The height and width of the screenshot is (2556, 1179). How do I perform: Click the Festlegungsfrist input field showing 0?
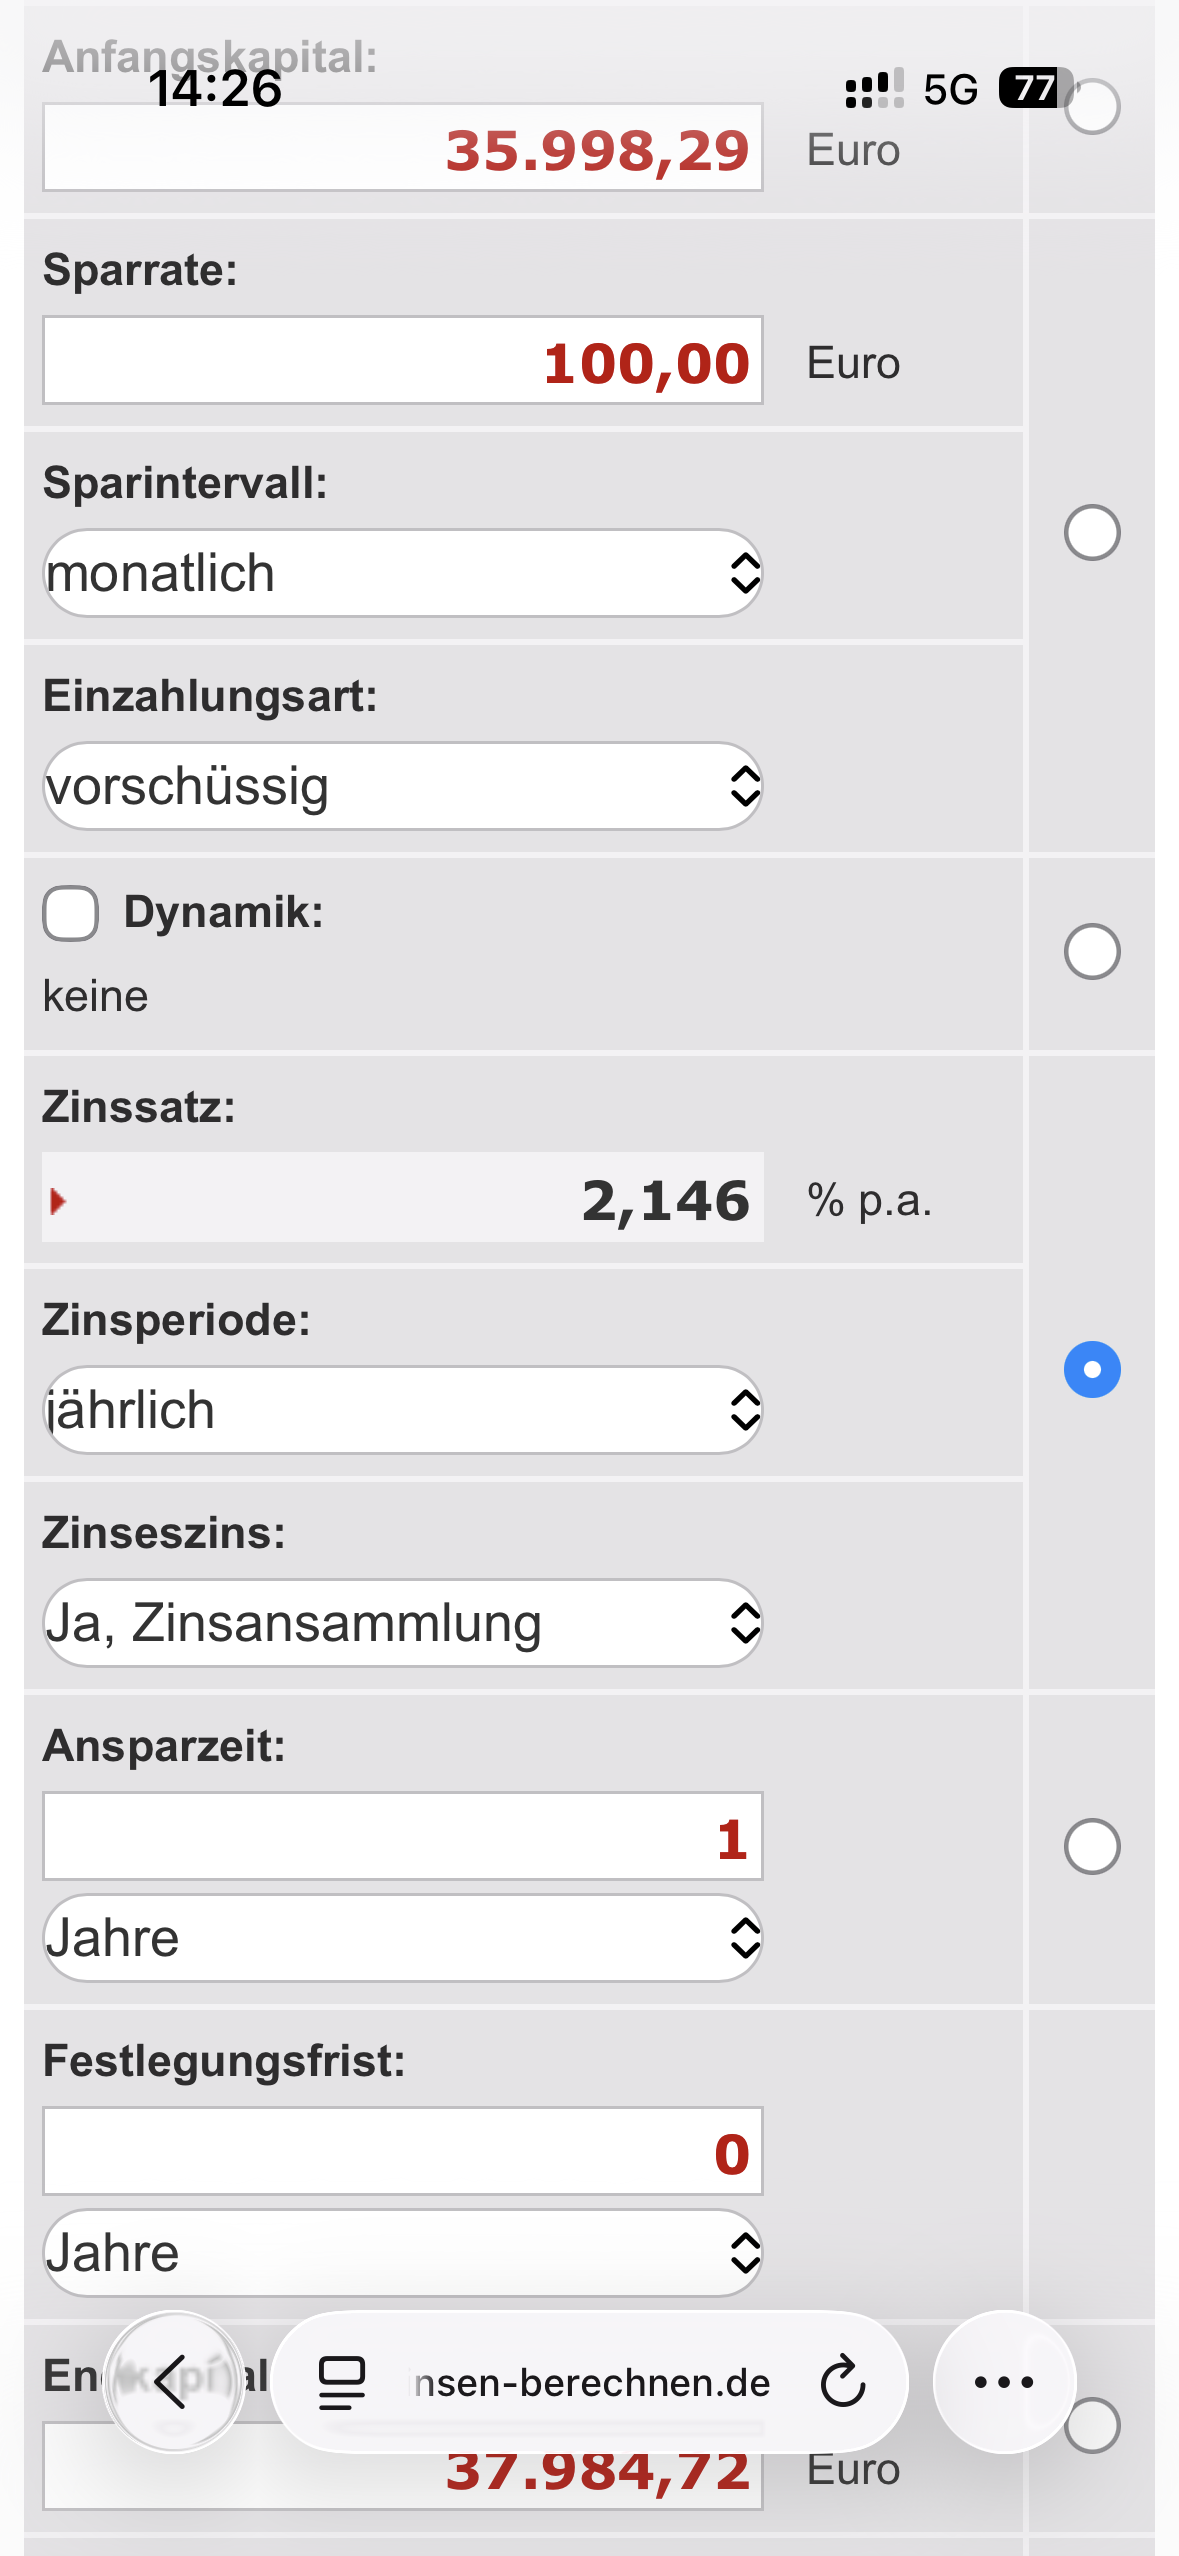pos(403,2152)
